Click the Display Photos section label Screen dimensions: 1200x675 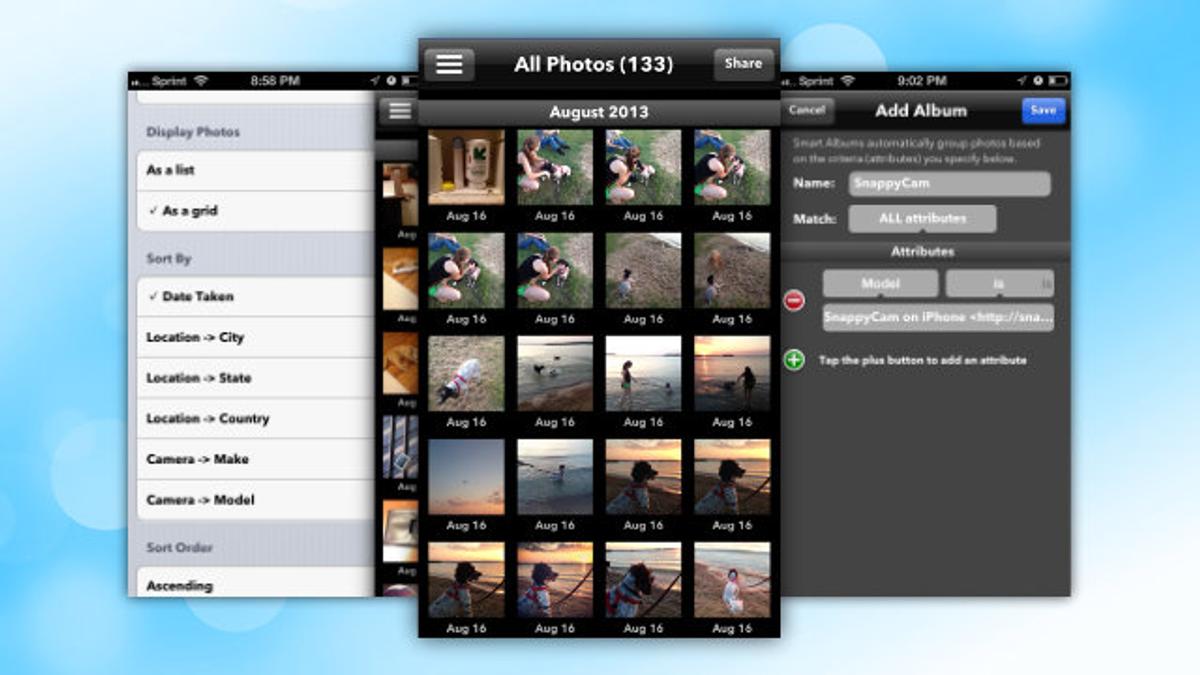pos(193,132)
